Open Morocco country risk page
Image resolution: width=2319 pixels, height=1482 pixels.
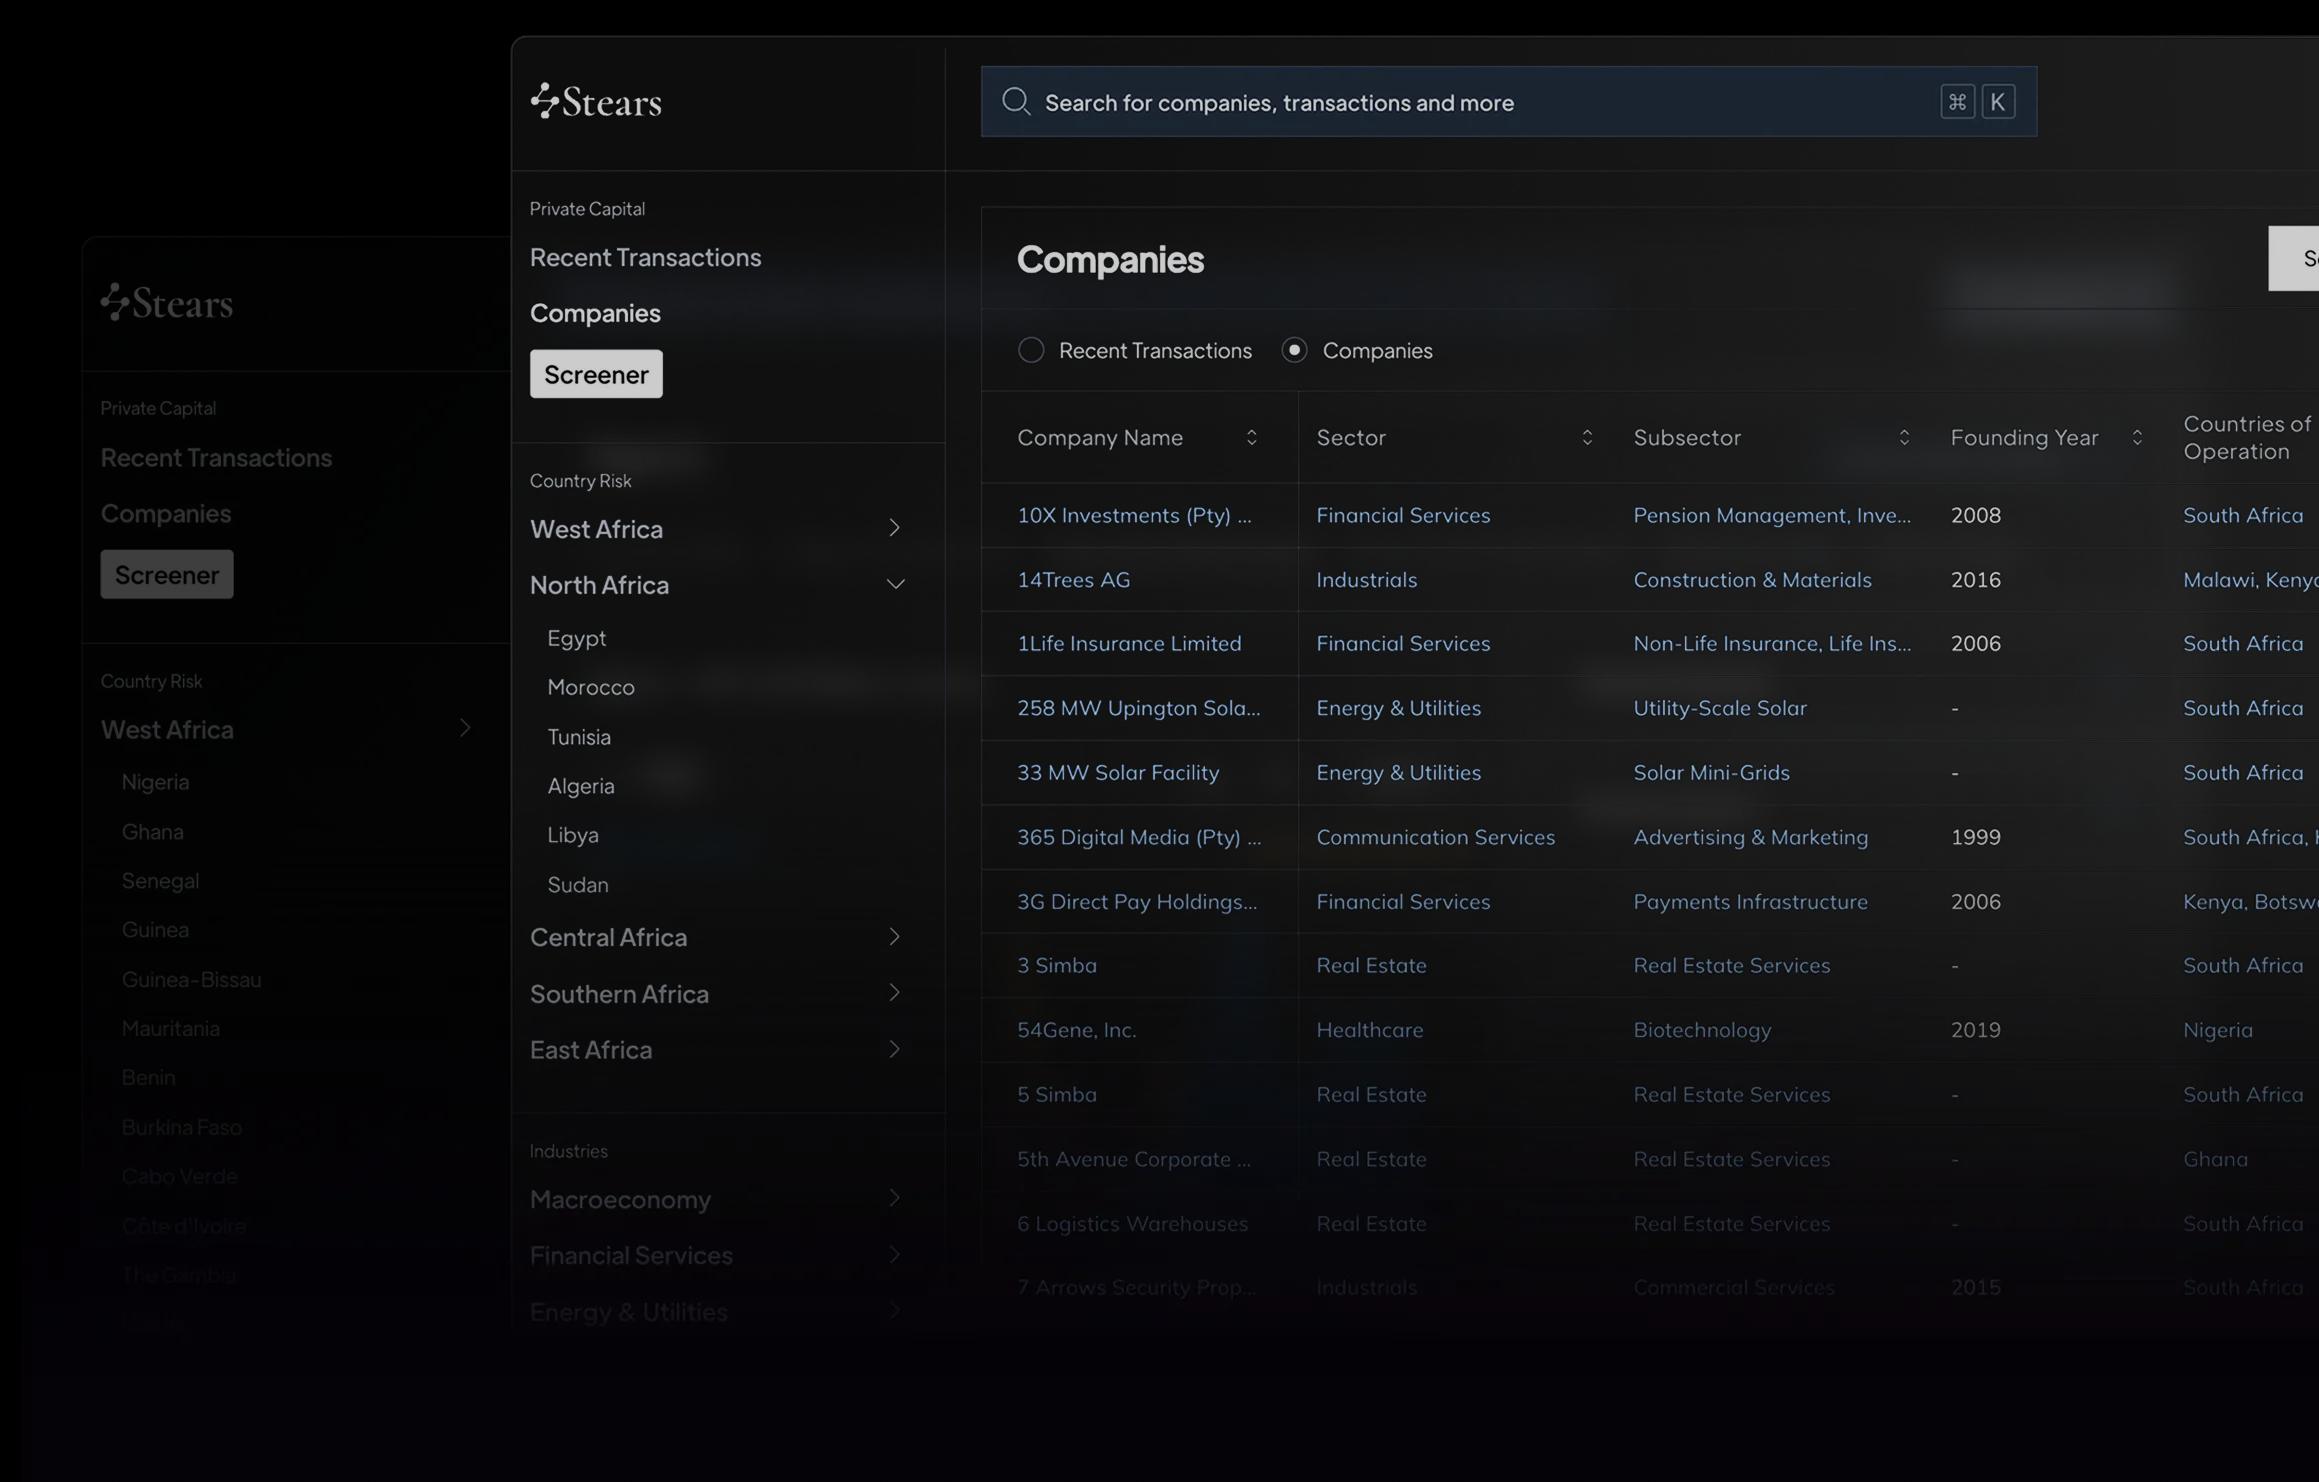(591, 687)
